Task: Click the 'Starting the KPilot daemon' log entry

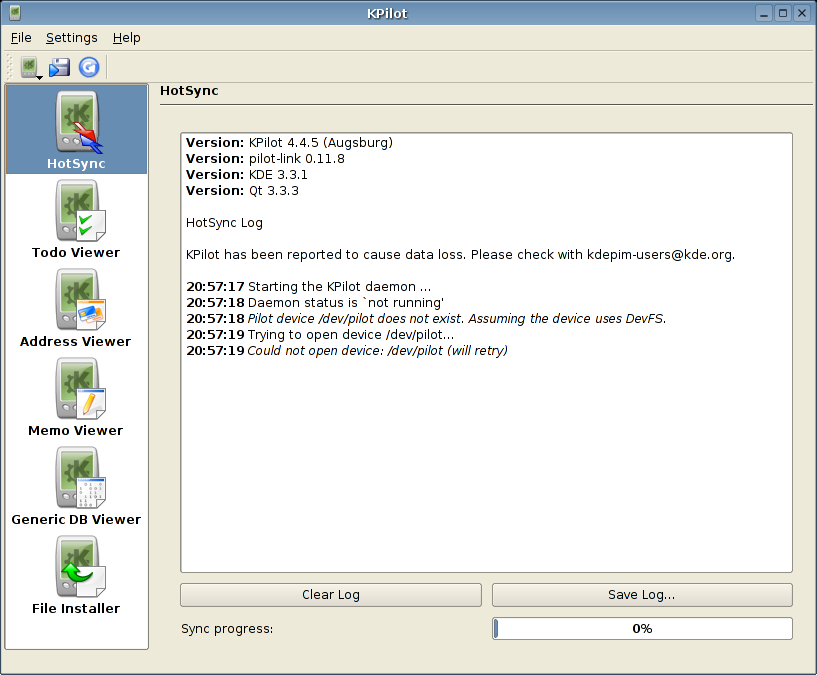Action: coord(308,287)
